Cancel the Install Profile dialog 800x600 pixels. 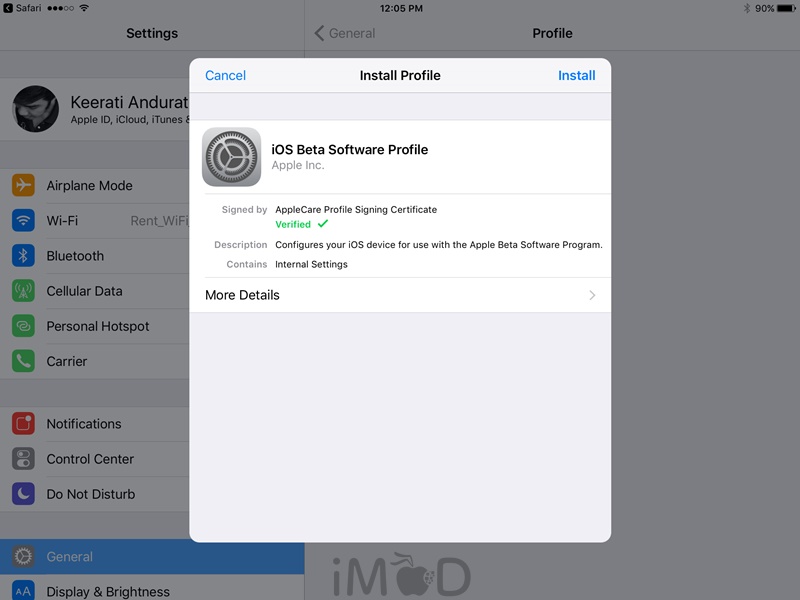click(x=225, y=75)
